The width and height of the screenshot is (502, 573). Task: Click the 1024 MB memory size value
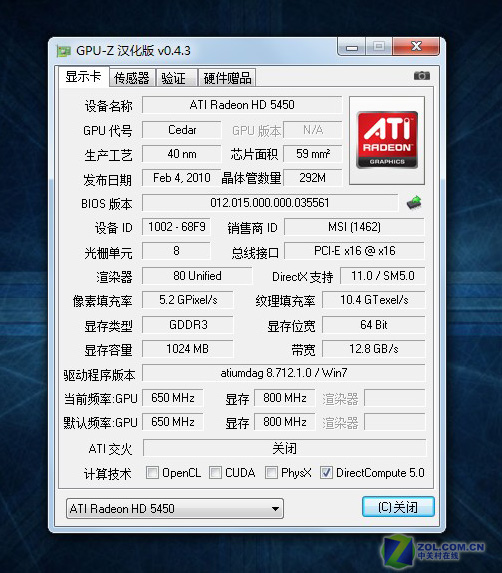(x=187, y=349)
